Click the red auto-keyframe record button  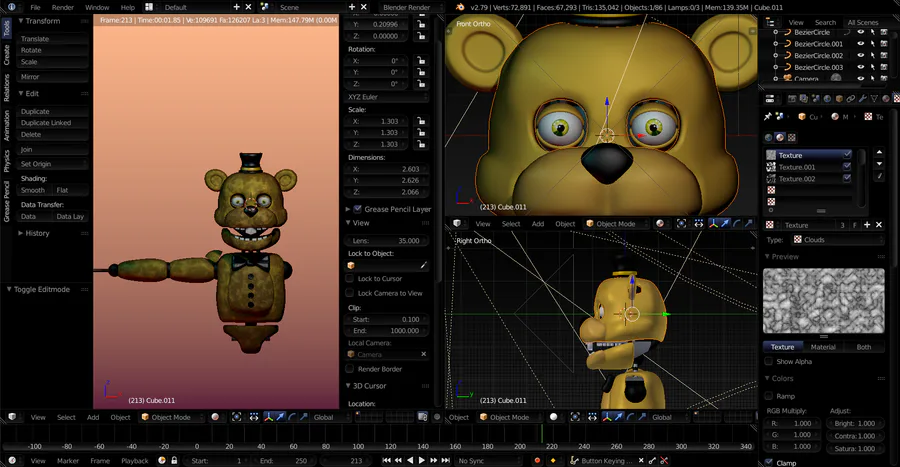[537, 460]
